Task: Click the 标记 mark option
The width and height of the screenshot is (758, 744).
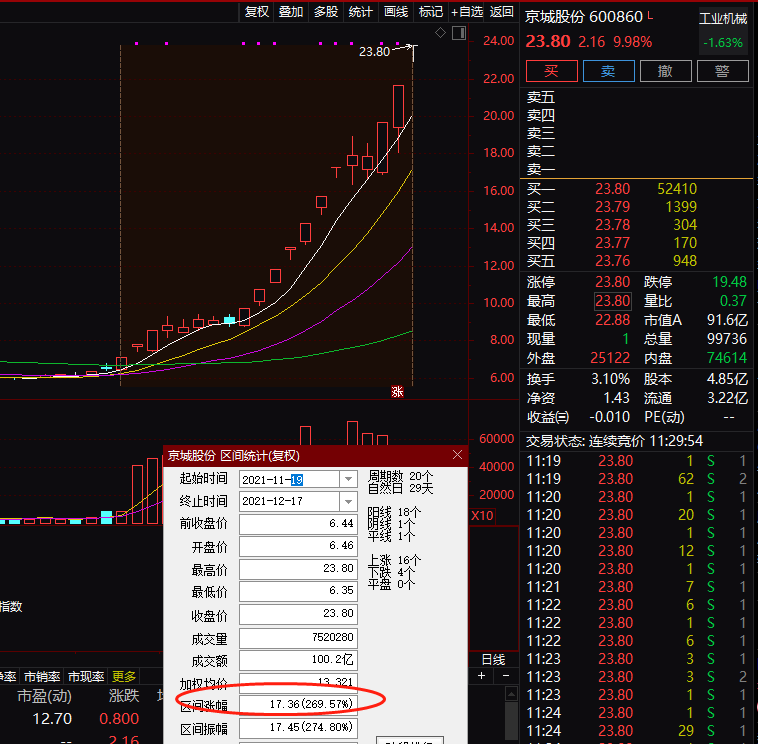Action: pyautogui.click(x=431, y=12)
